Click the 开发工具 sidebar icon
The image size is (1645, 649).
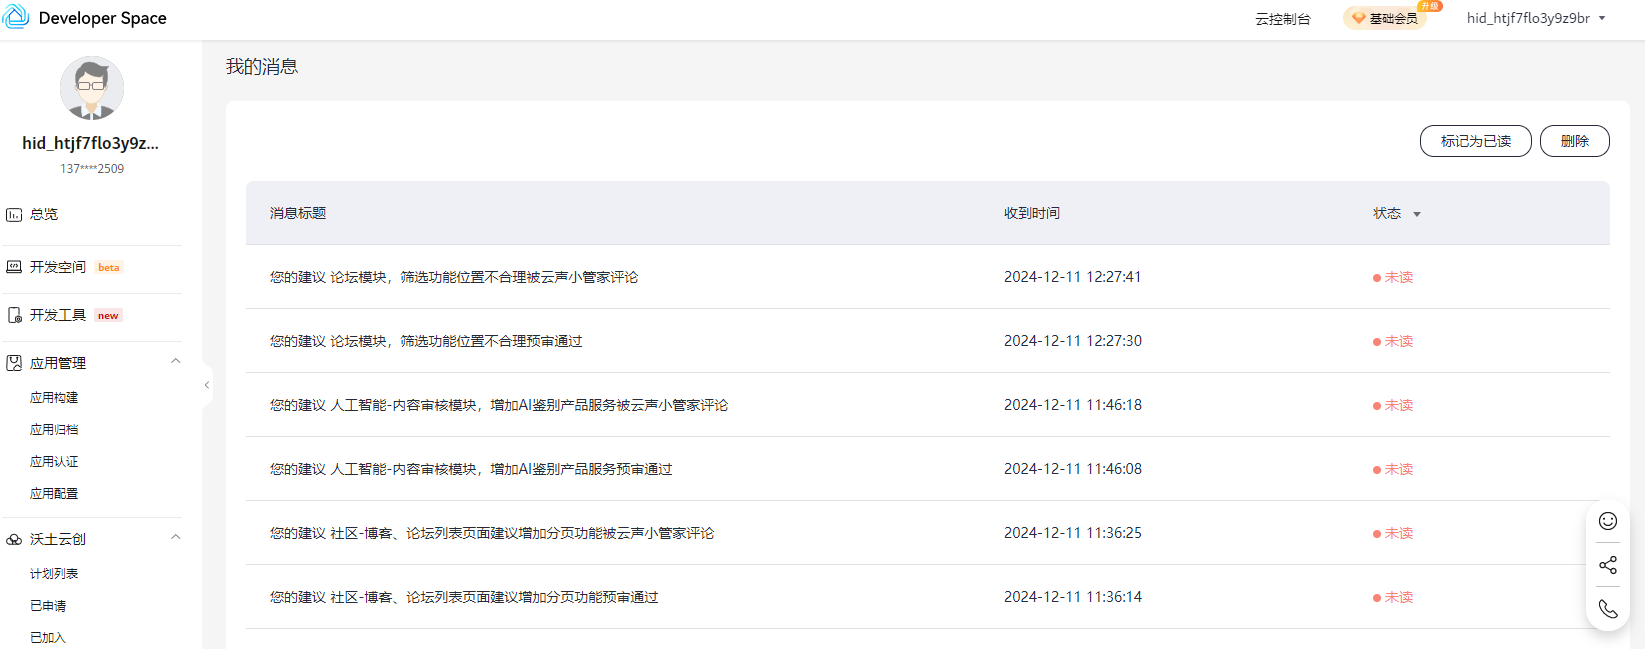click(14, 315)
